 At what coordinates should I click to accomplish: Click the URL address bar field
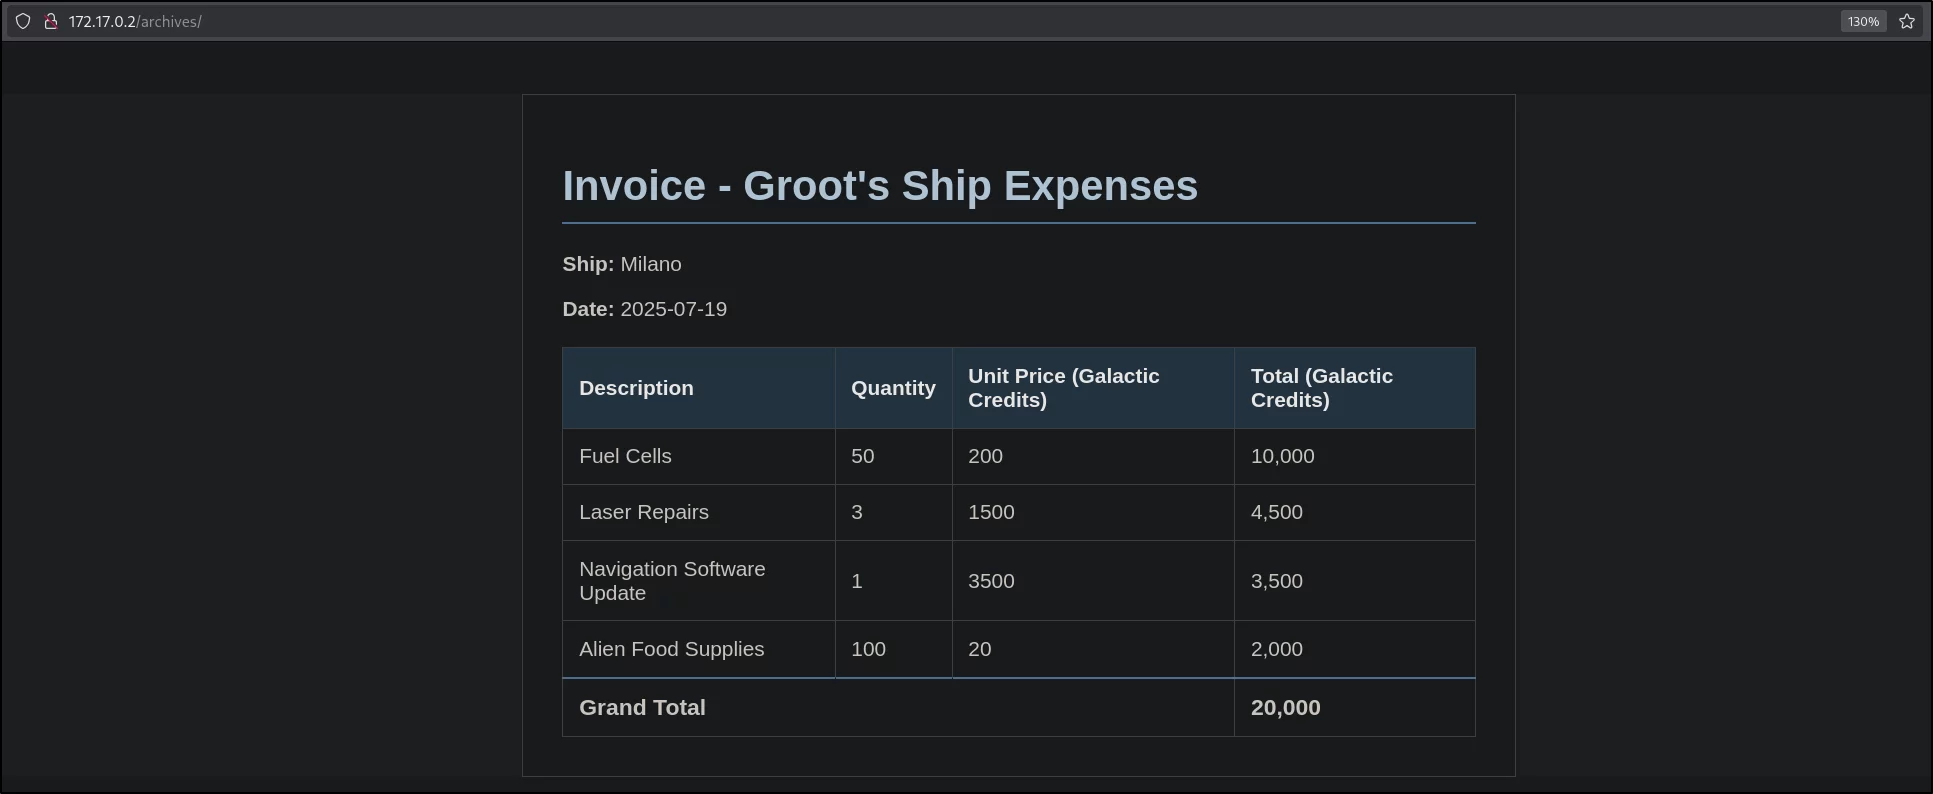click(940, 21)
